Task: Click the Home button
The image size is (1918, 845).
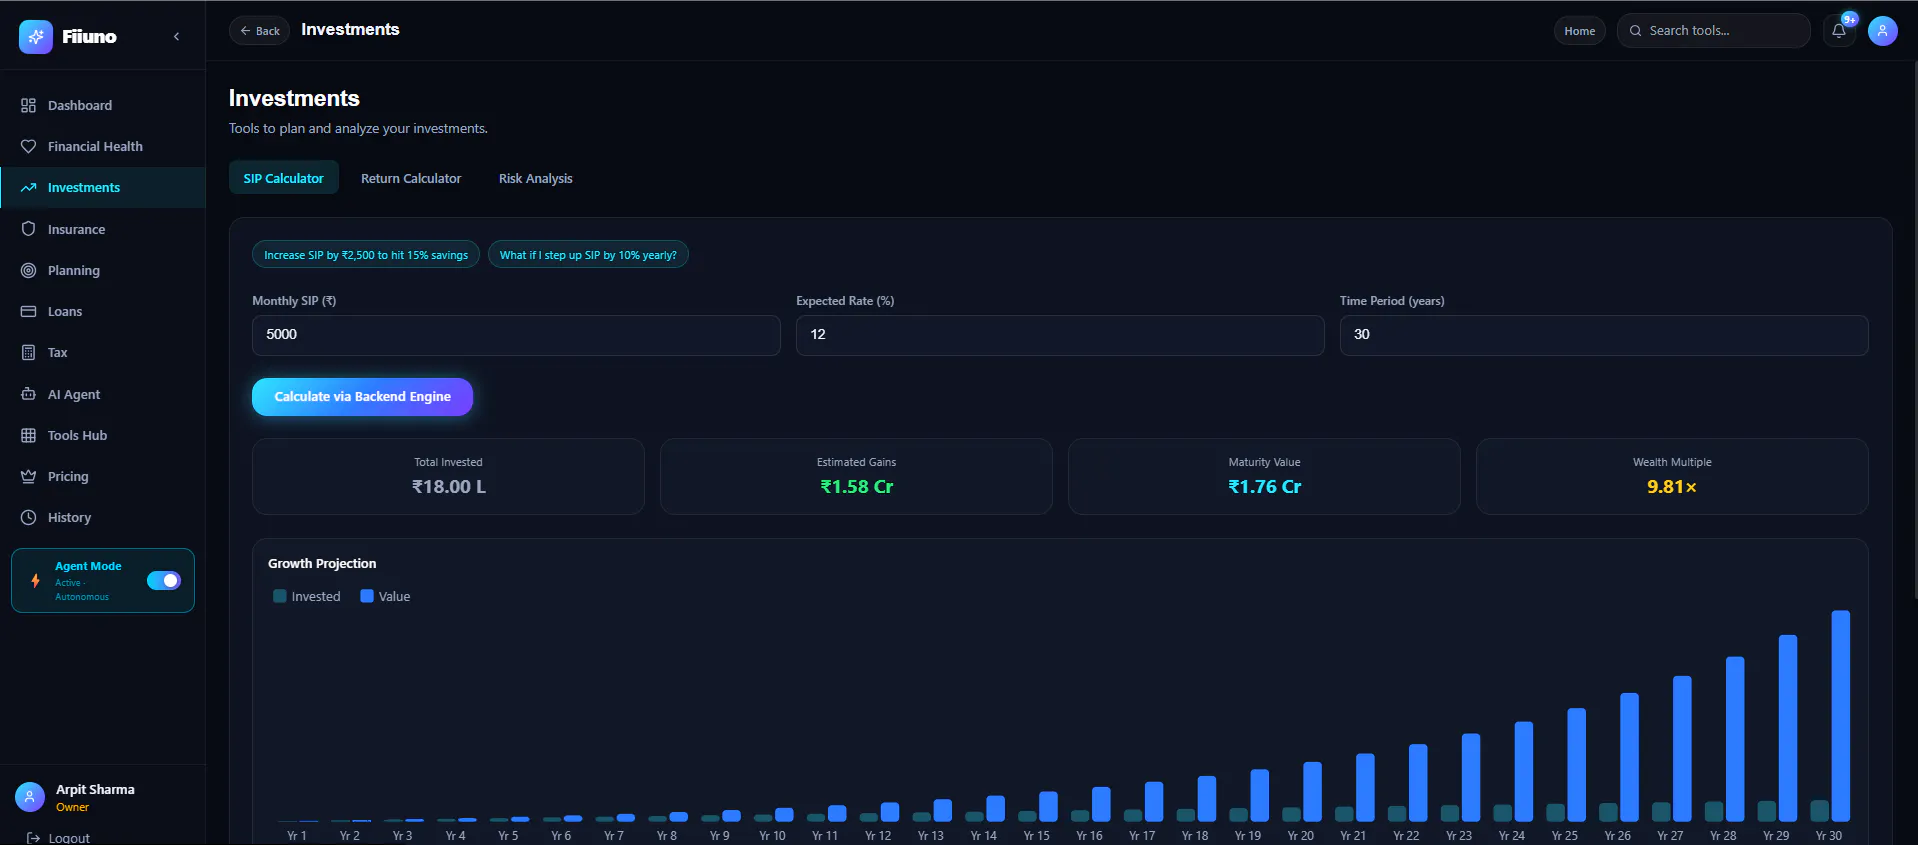Action: coord(1580,31)
